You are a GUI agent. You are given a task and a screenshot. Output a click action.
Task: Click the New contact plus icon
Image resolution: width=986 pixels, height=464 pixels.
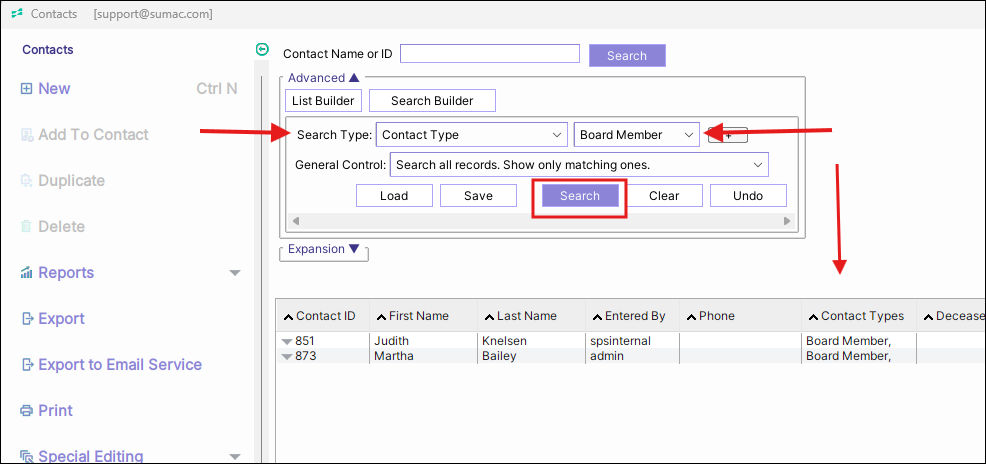tap(26, 89)
